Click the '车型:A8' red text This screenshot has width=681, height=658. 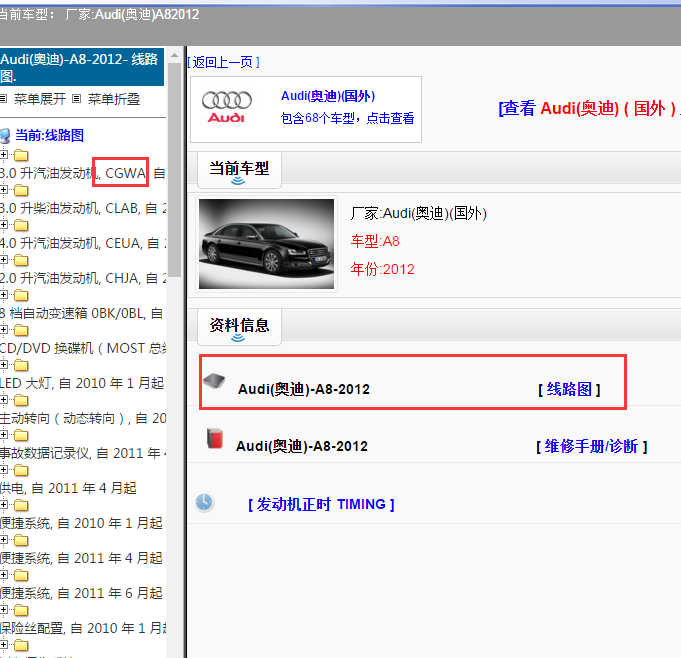(375, 241)
